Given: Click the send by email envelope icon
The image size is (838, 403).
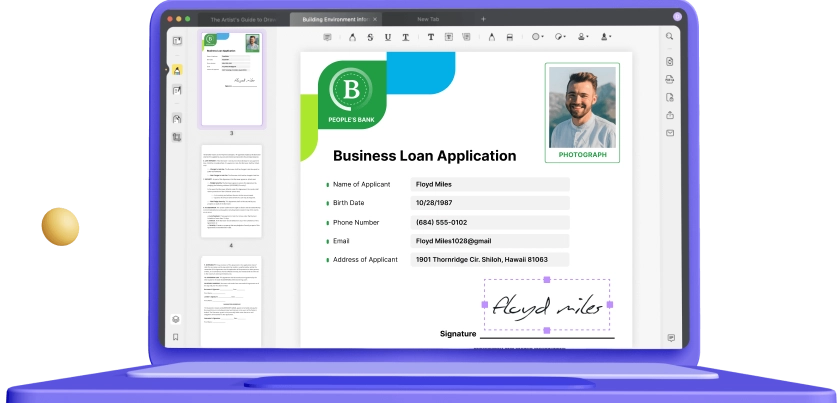Looking at the screenshot, I should pyautogui.click(x=670, y=133).
